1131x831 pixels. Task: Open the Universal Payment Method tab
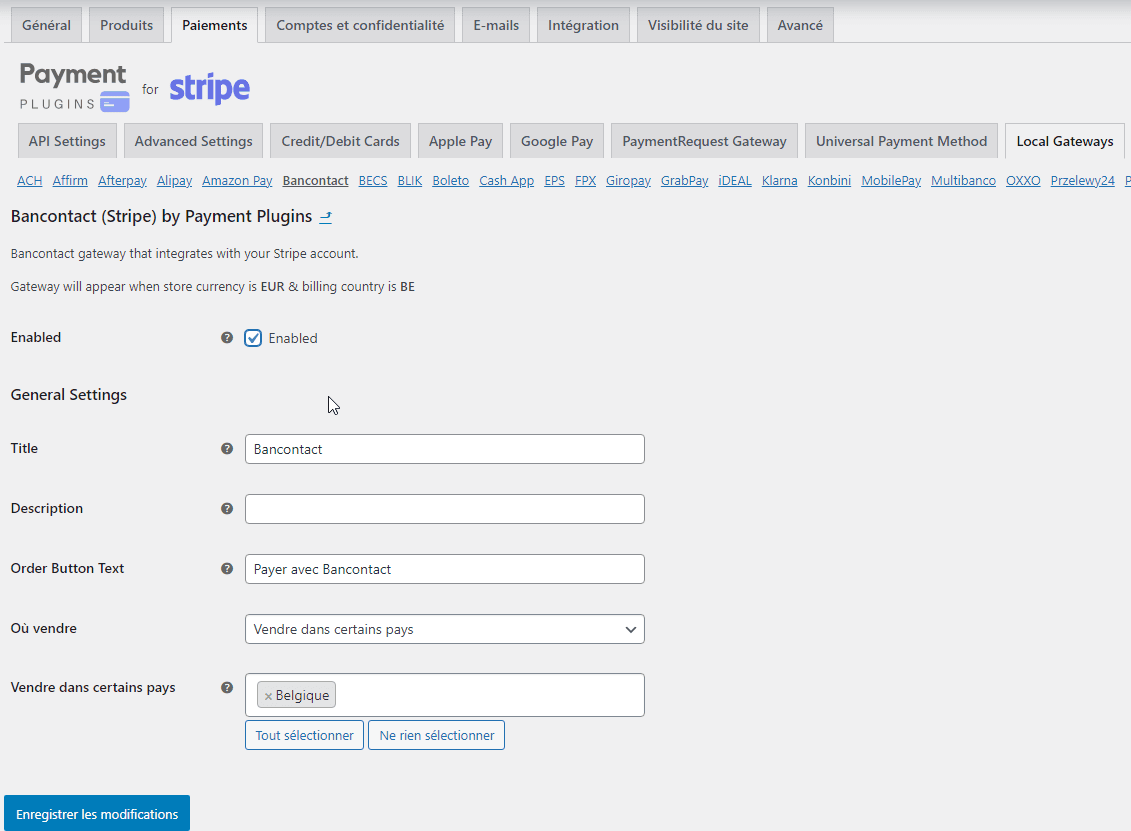[x=900, y=140]
